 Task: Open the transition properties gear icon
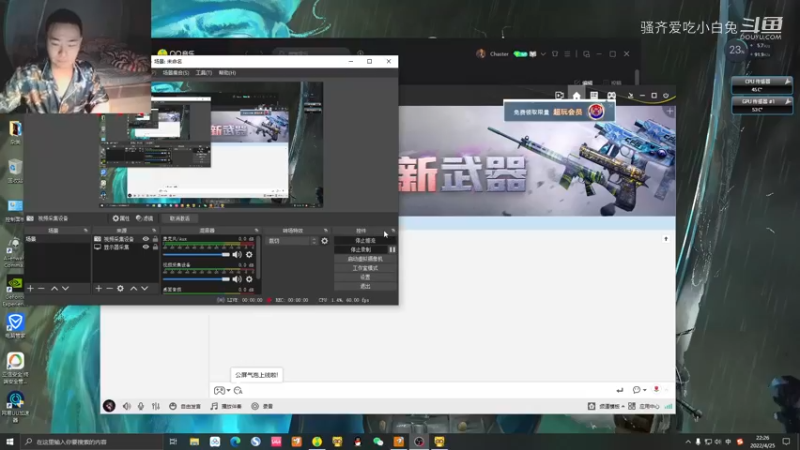[324, 241]
